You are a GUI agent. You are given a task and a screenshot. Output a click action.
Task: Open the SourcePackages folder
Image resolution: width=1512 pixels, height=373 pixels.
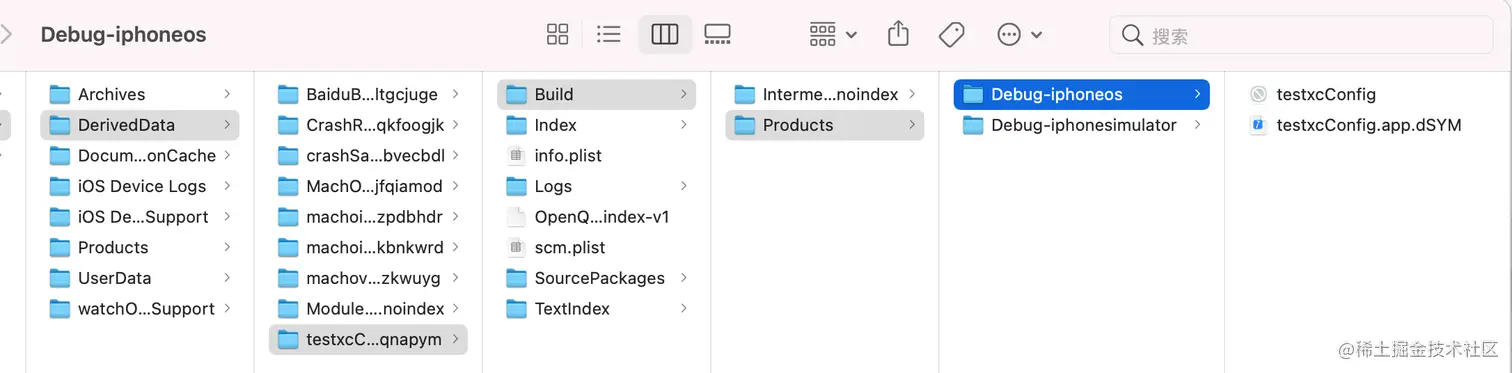(596, 278)
